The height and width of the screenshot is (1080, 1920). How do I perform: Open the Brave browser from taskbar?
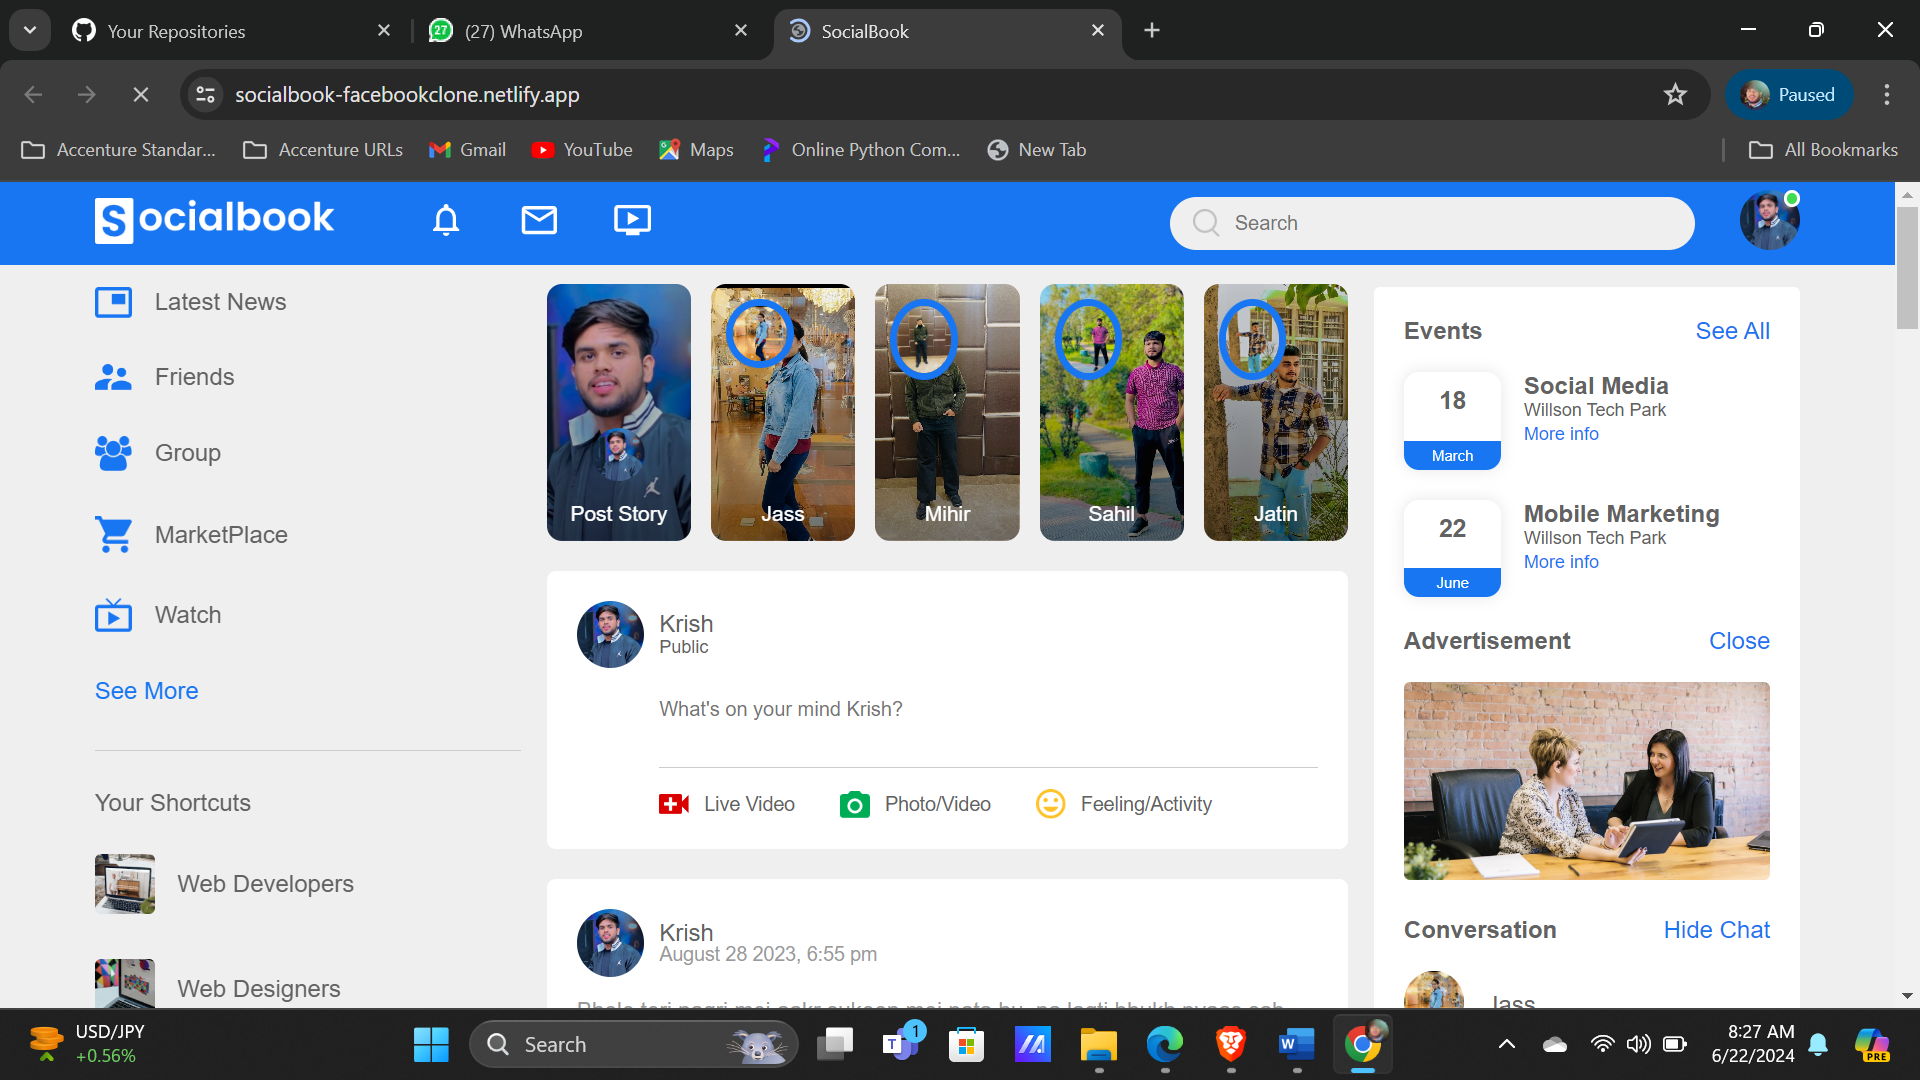1231,1045
